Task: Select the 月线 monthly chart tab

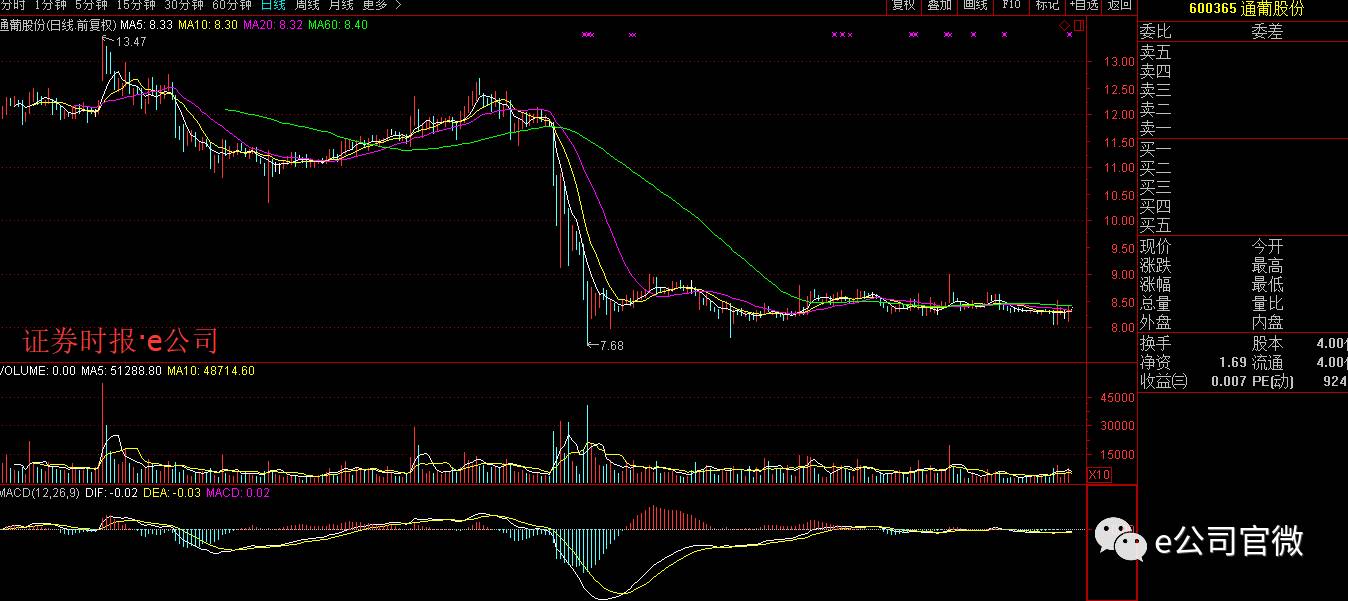Action: [x=341, y=5]
